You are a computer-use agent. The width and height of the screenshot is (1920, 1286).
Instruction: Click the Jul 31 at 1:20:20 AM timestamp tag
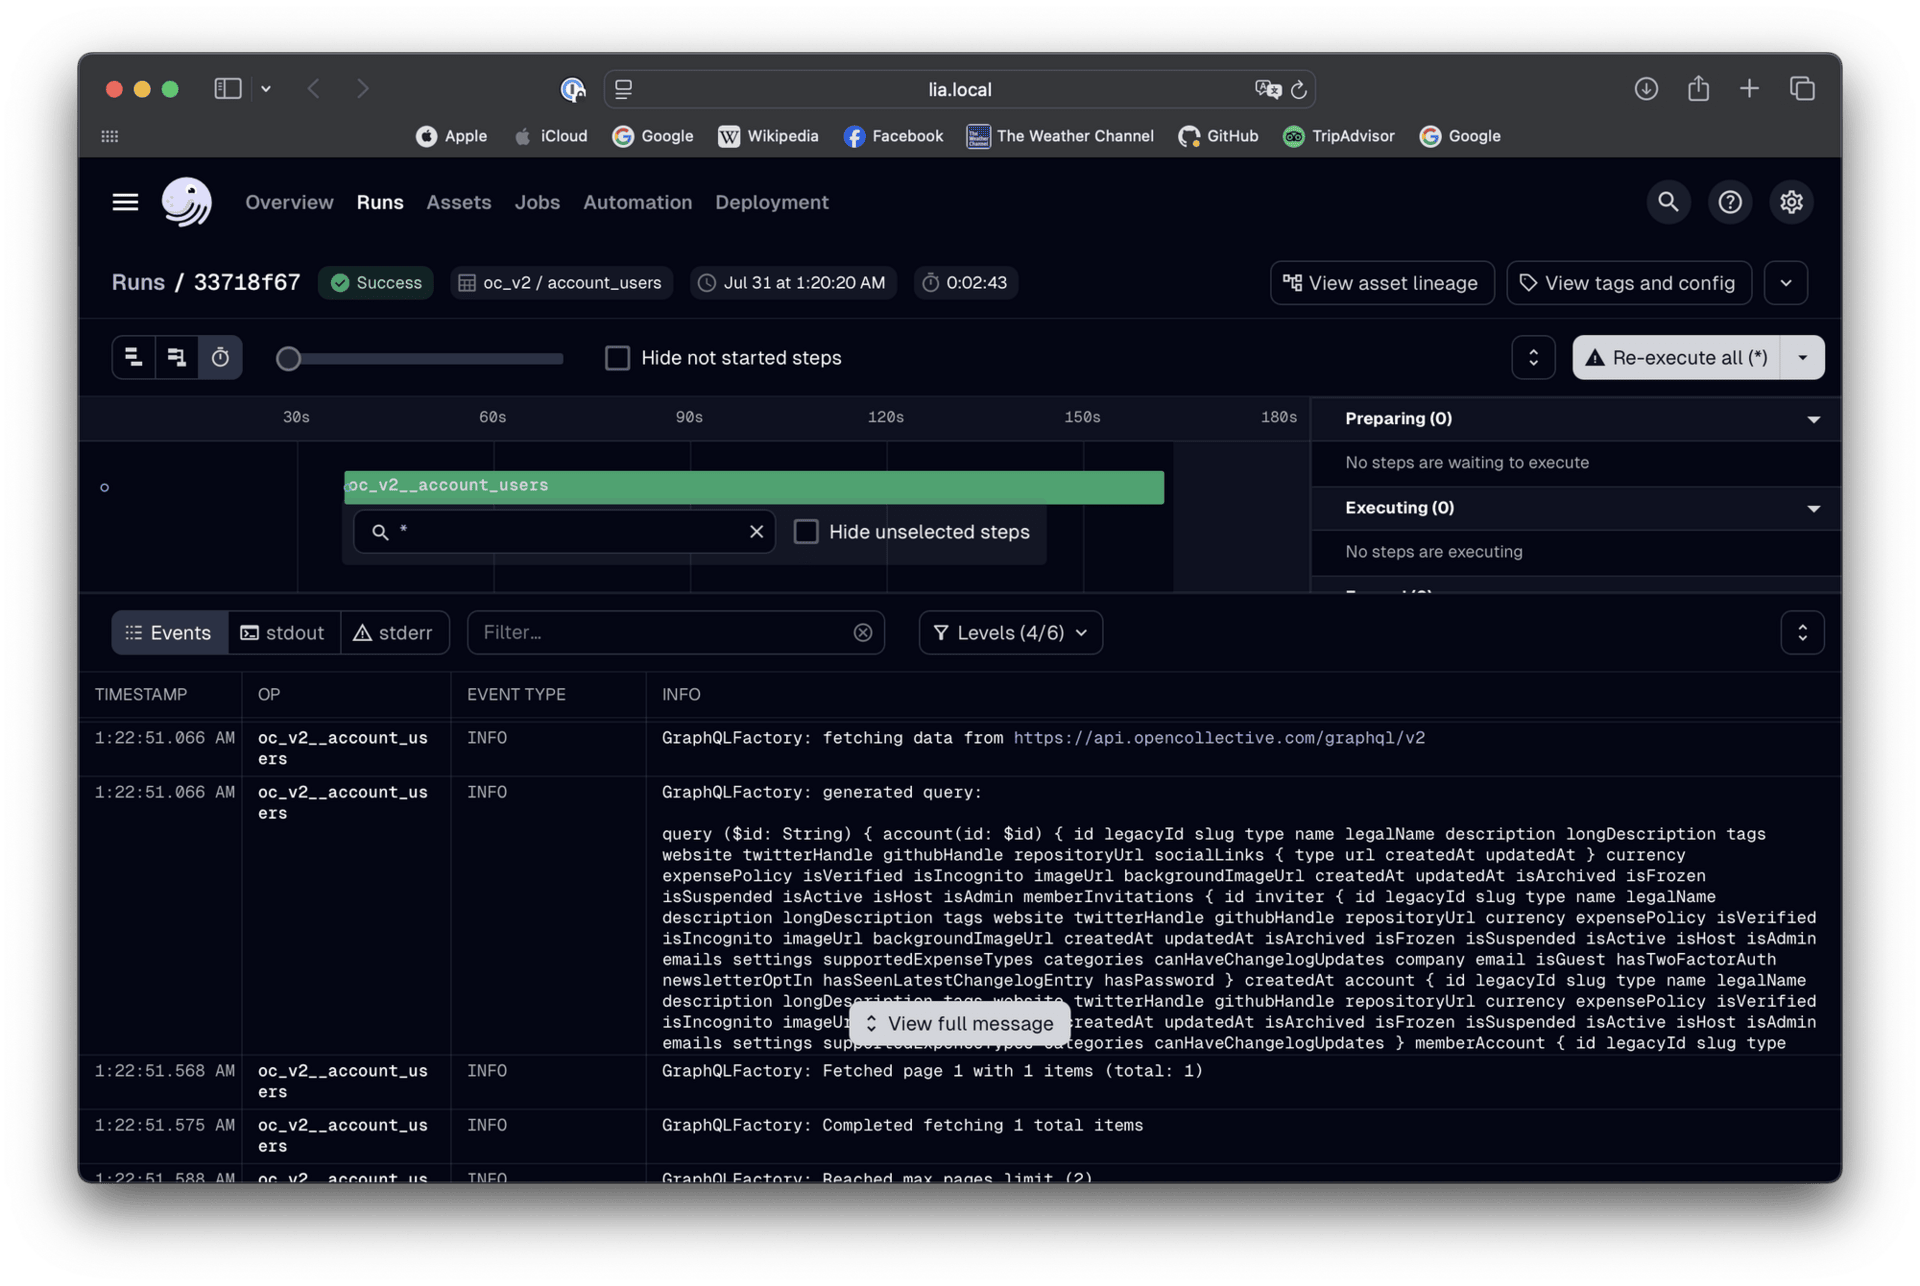pos(792,283)
